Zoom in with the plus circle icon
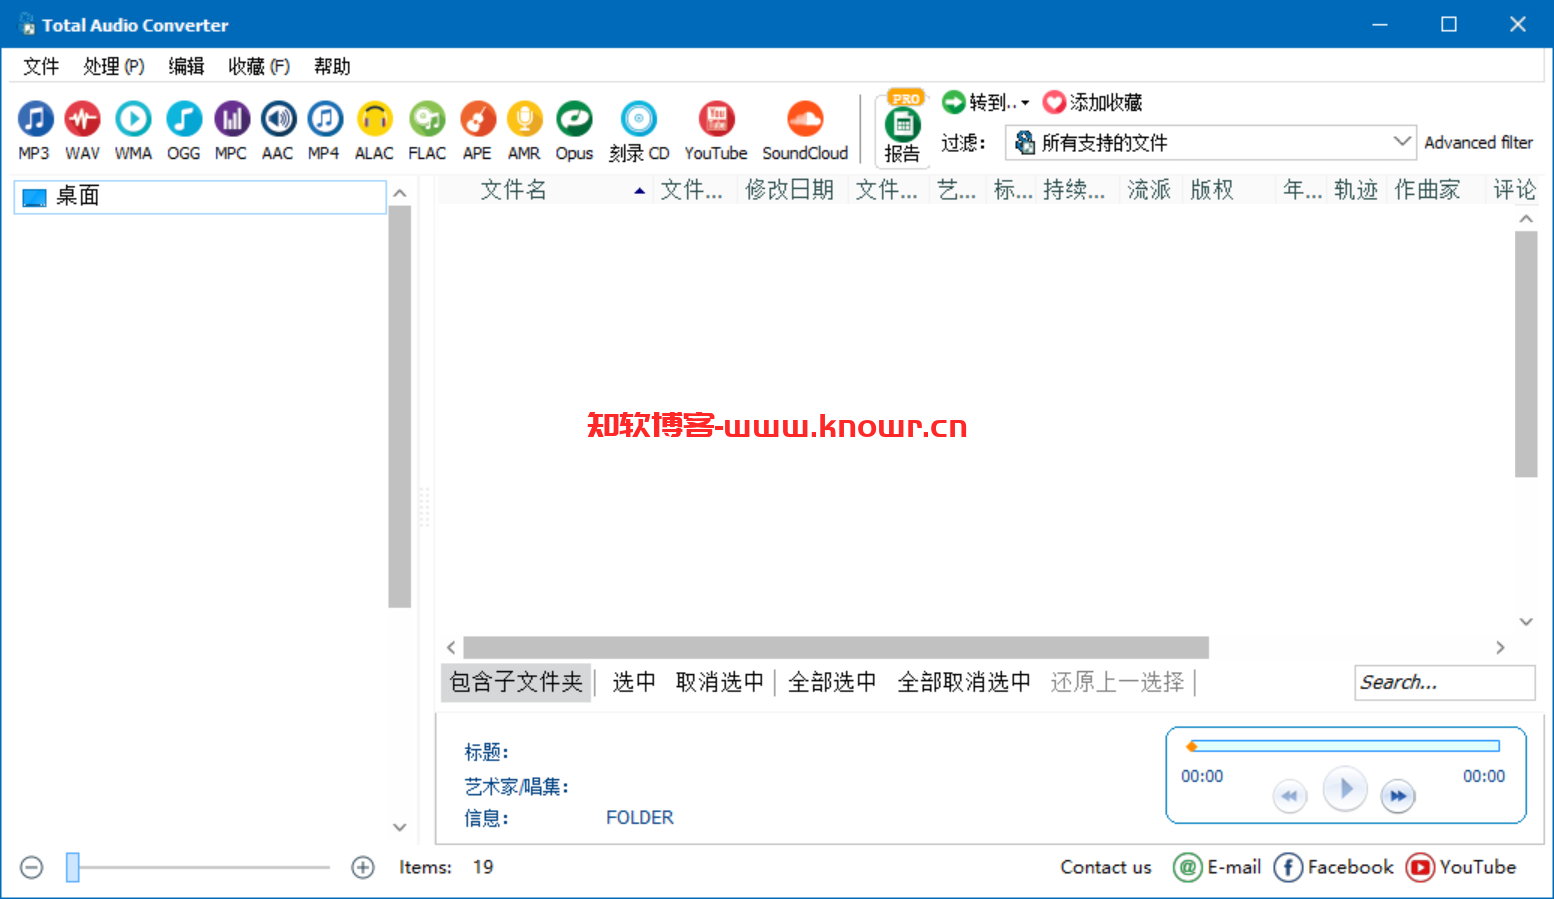This screenshot has height=899, width=1554. click(363, 867)
